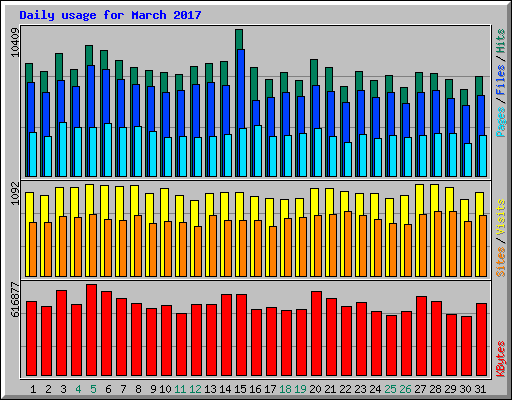Click the green day 19 axis label

pos(300,389)
